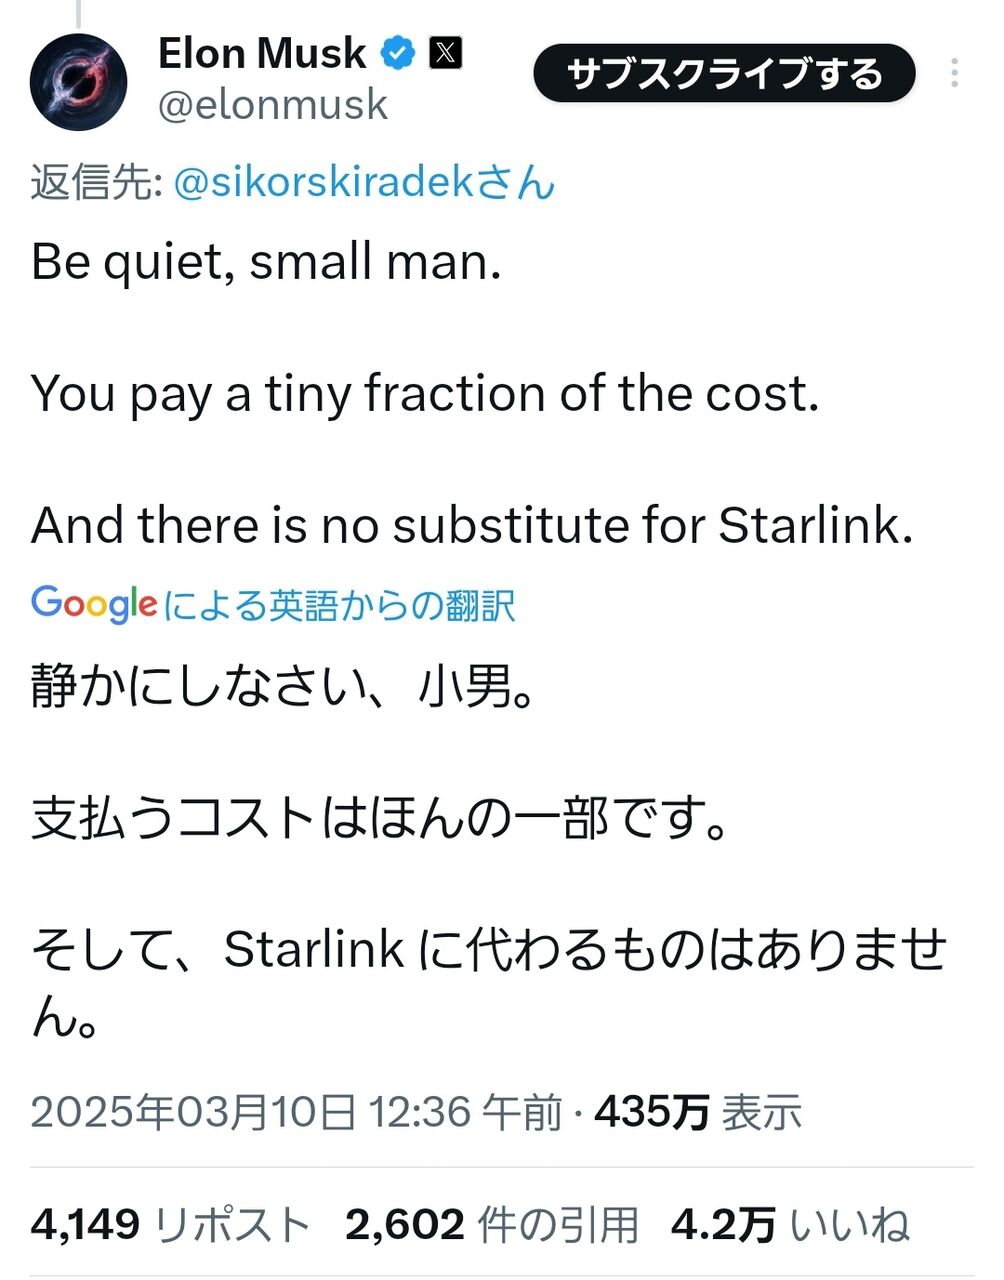The width and height of the screenshot is (1004, 1280).
Task: Click the "no substitute for Starlink" English line
Action: pos(472,525)
